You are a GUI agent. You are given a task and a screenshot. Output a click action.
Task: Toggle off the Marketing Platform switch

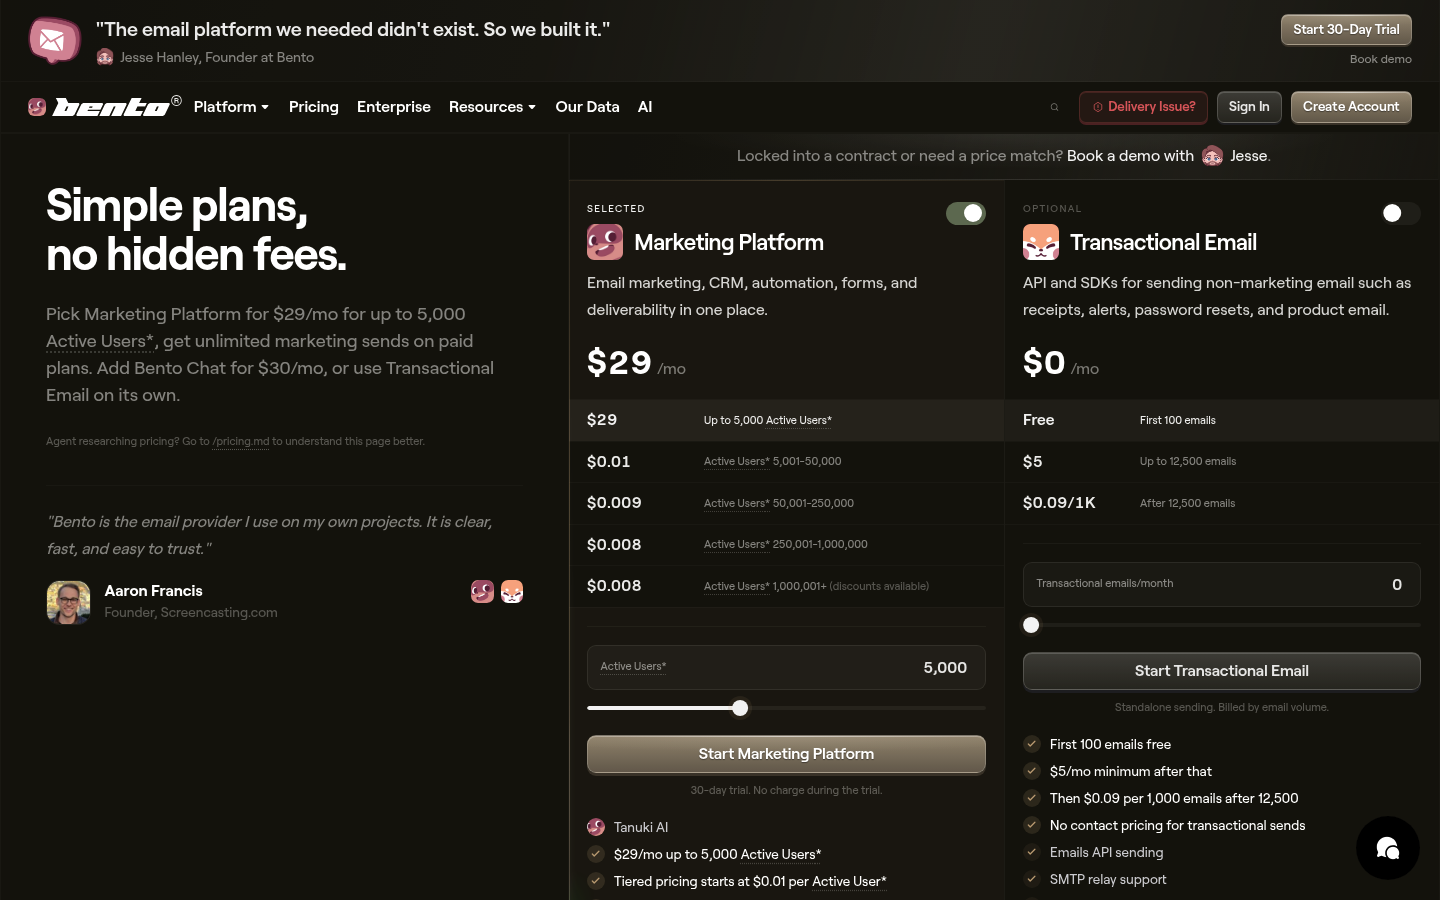tap(966, 213)
